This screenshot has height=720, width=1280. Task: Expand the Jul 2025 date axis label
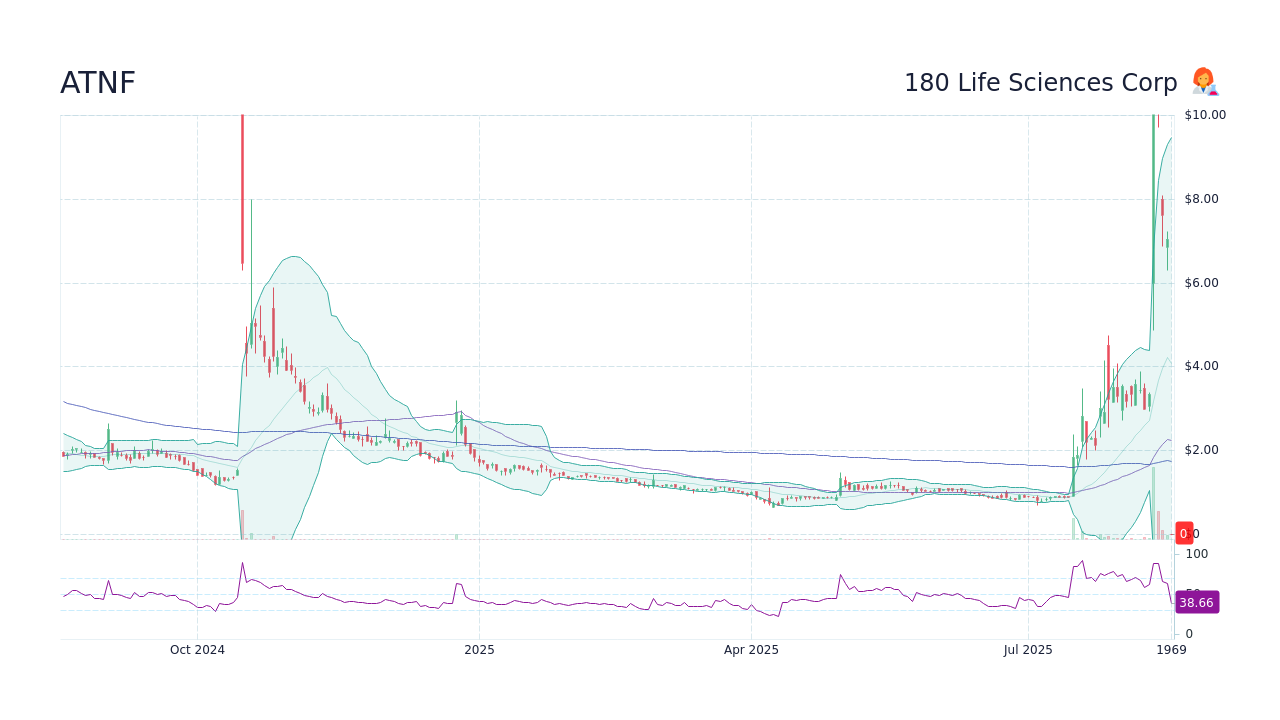(1029, 649)
